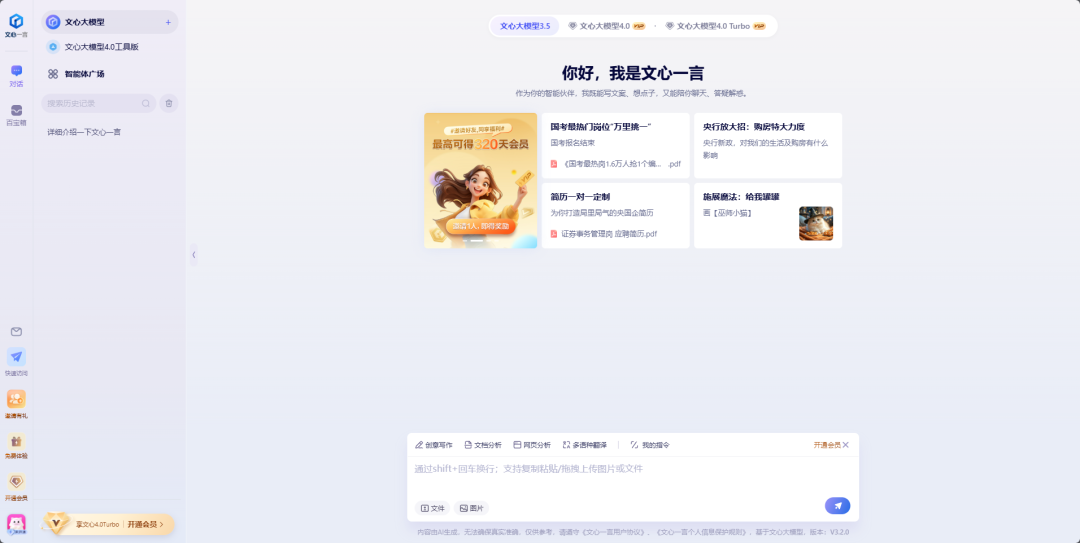This screenshot has width=1080, height=543.
Task: Open 我的指令 commands tool
Action: point(650,445)
